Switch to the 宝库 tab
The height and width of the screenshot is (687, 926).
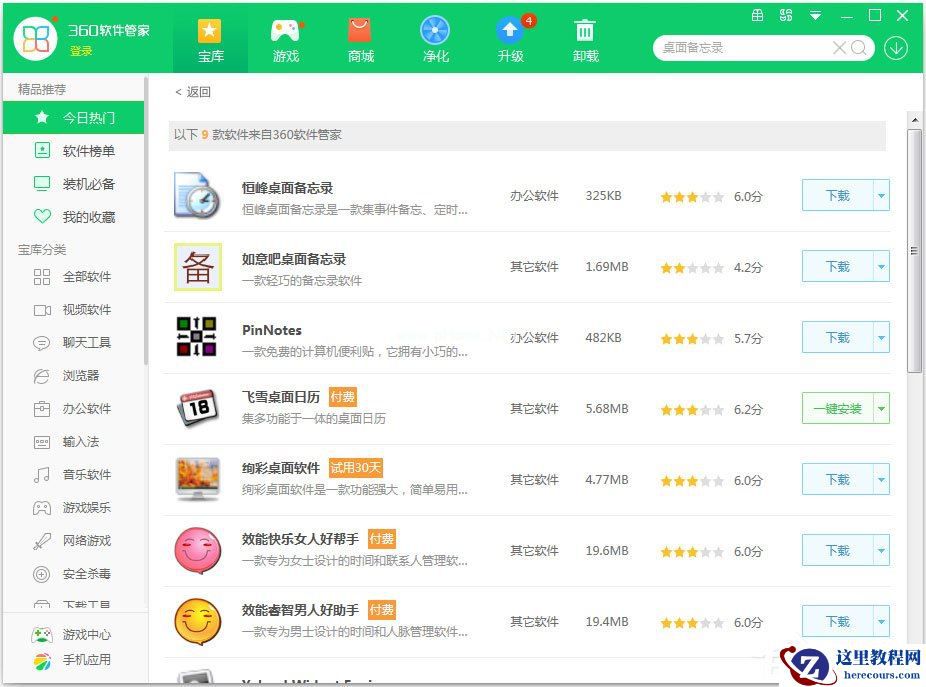pyautogui.click(x=210, y=40)
